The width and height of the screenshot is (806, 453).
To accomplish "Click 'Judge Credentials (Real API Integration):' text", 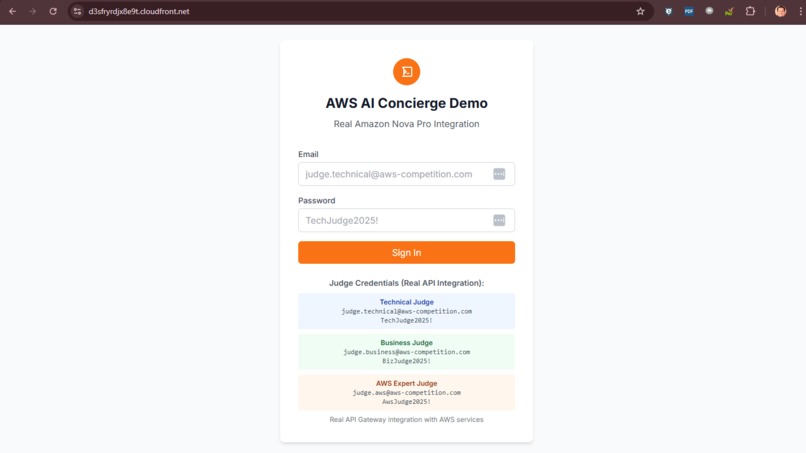I will point(407,283).
